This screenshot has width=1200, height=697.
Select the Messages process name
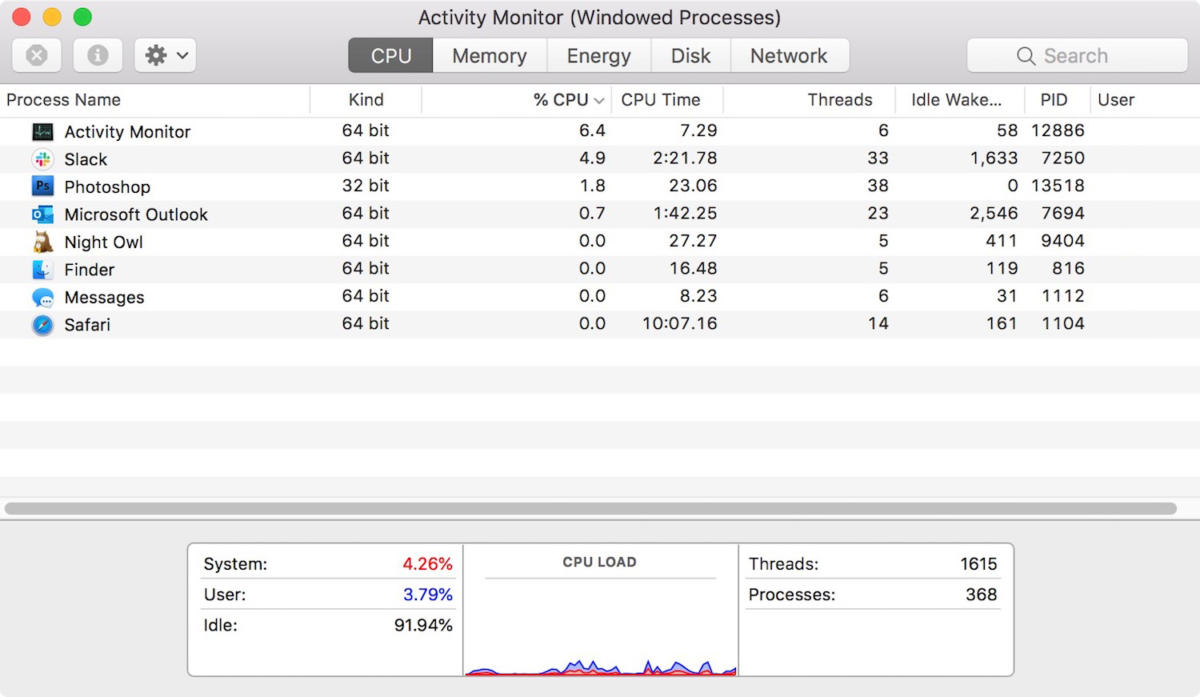click(104, 297)
